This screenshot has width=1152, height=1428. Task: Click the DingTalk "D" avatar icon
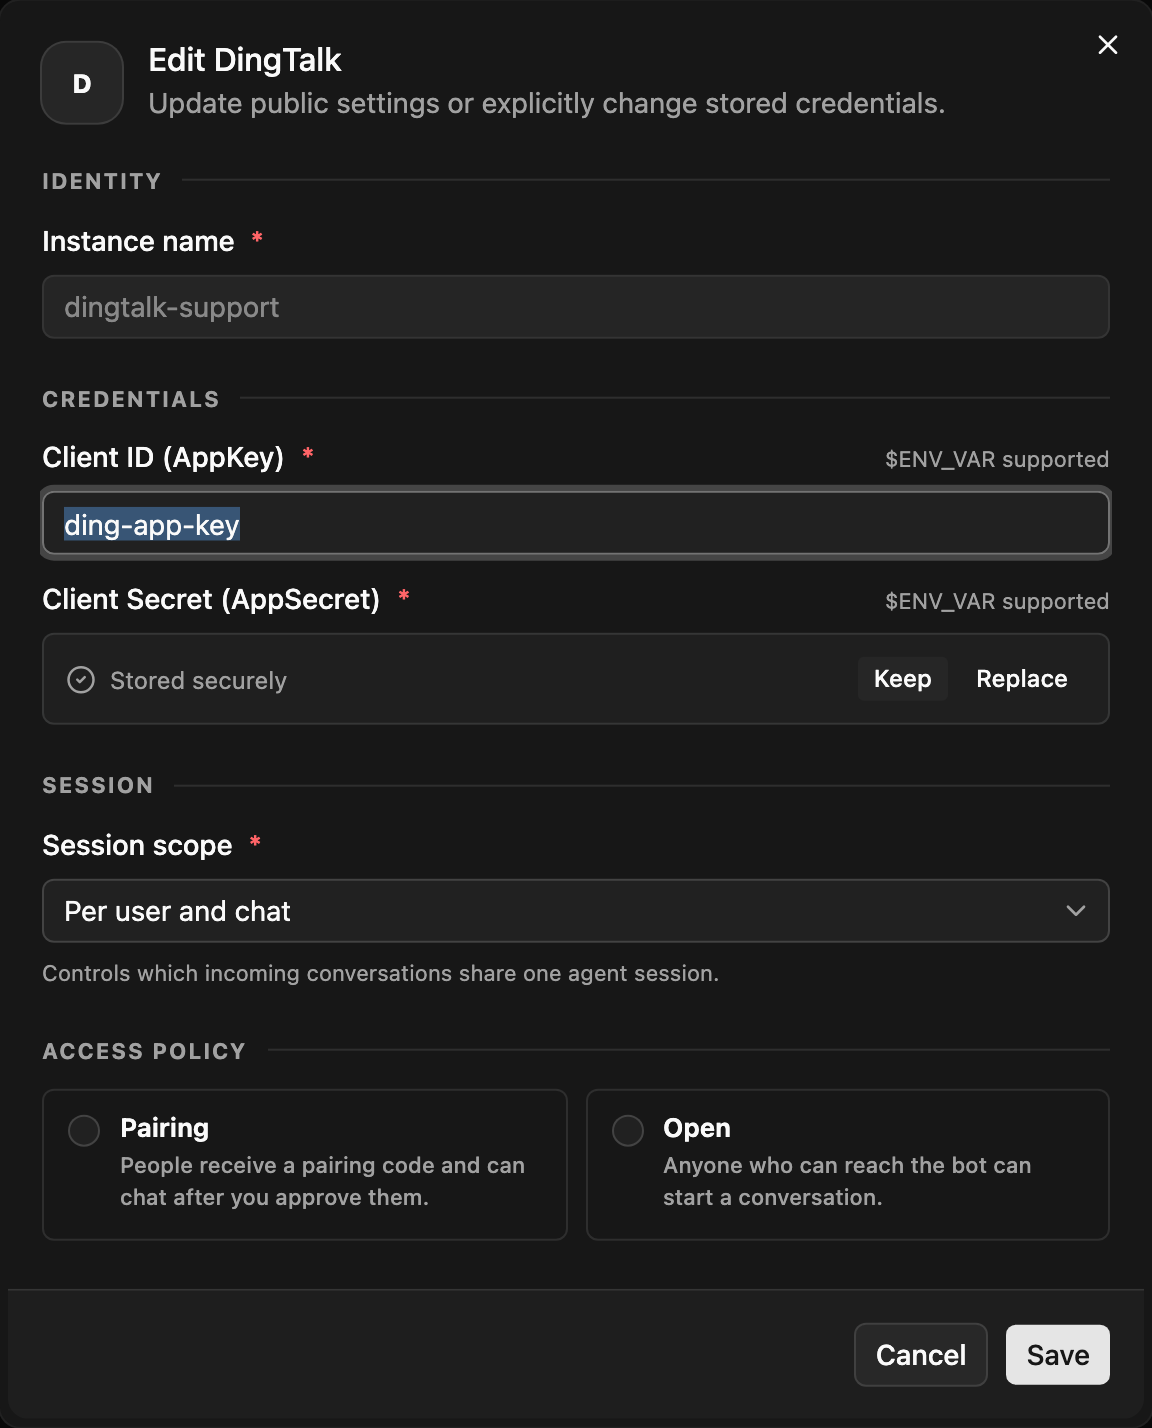[x=82, y=83]
